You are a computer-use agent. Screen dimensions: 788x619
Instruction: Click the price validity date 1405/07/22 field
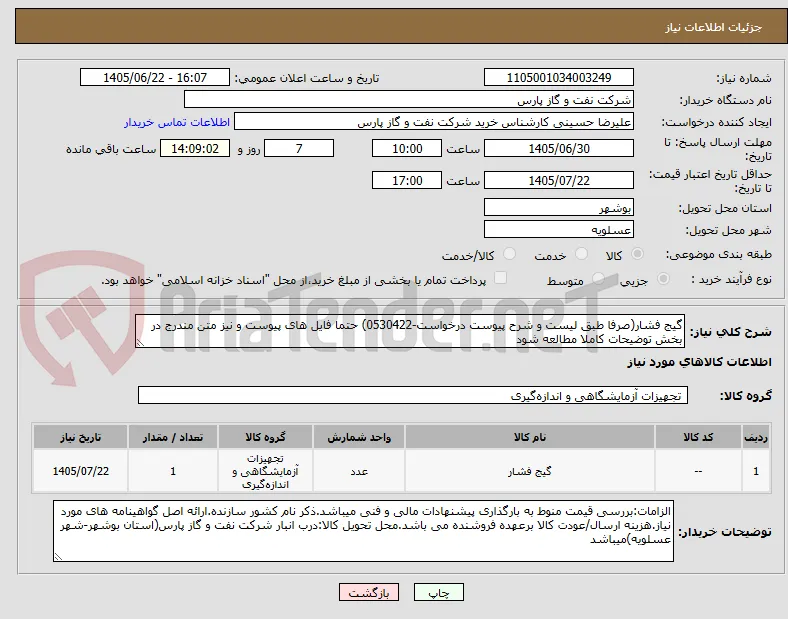coord(559,180)
